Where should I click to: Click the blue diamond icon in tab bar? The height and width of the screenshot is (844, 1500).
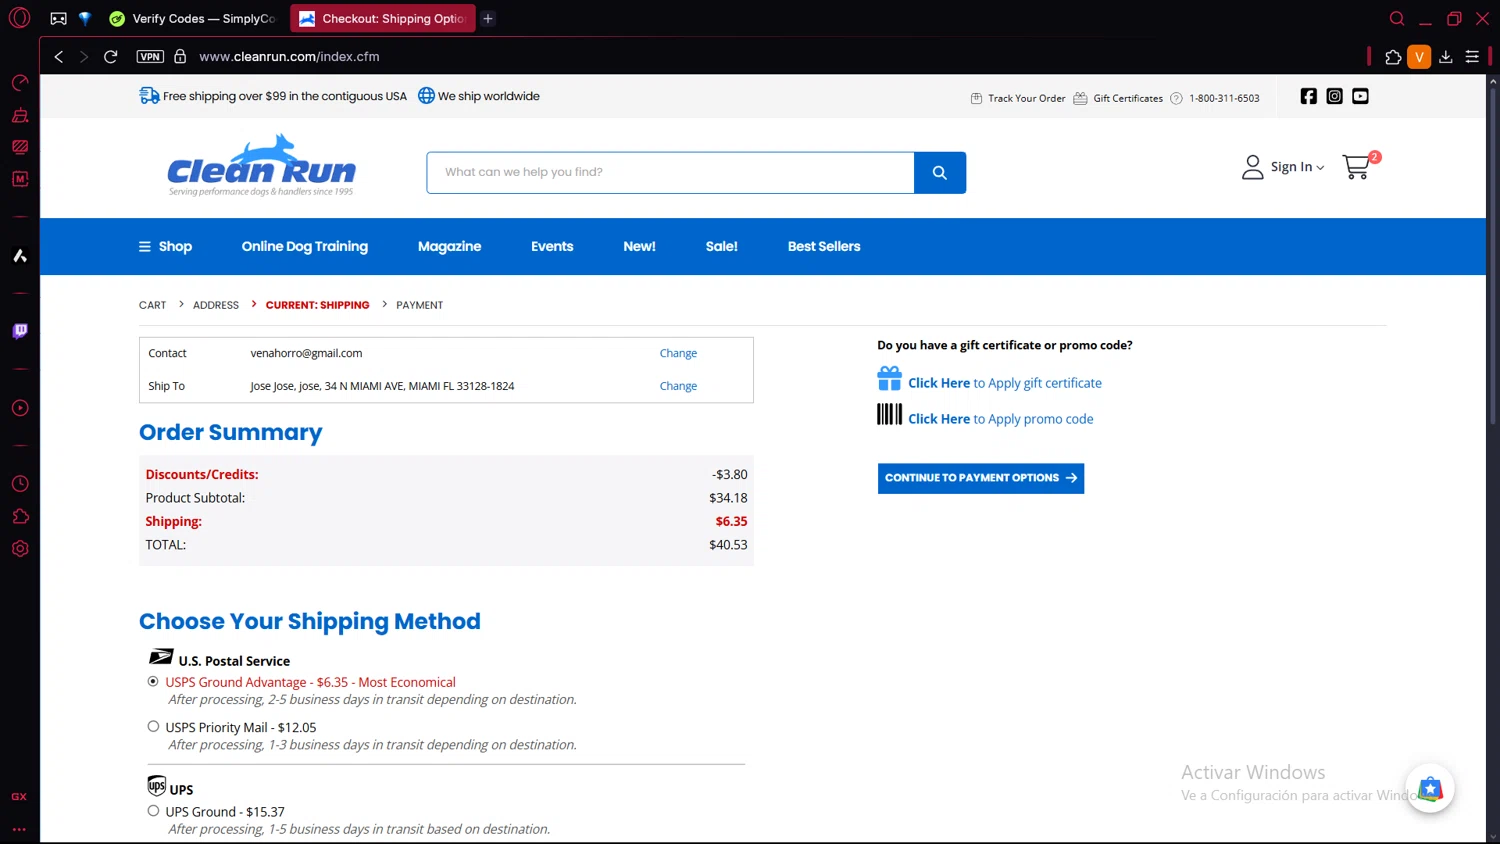pyautogui.click(x=85, y=18)
